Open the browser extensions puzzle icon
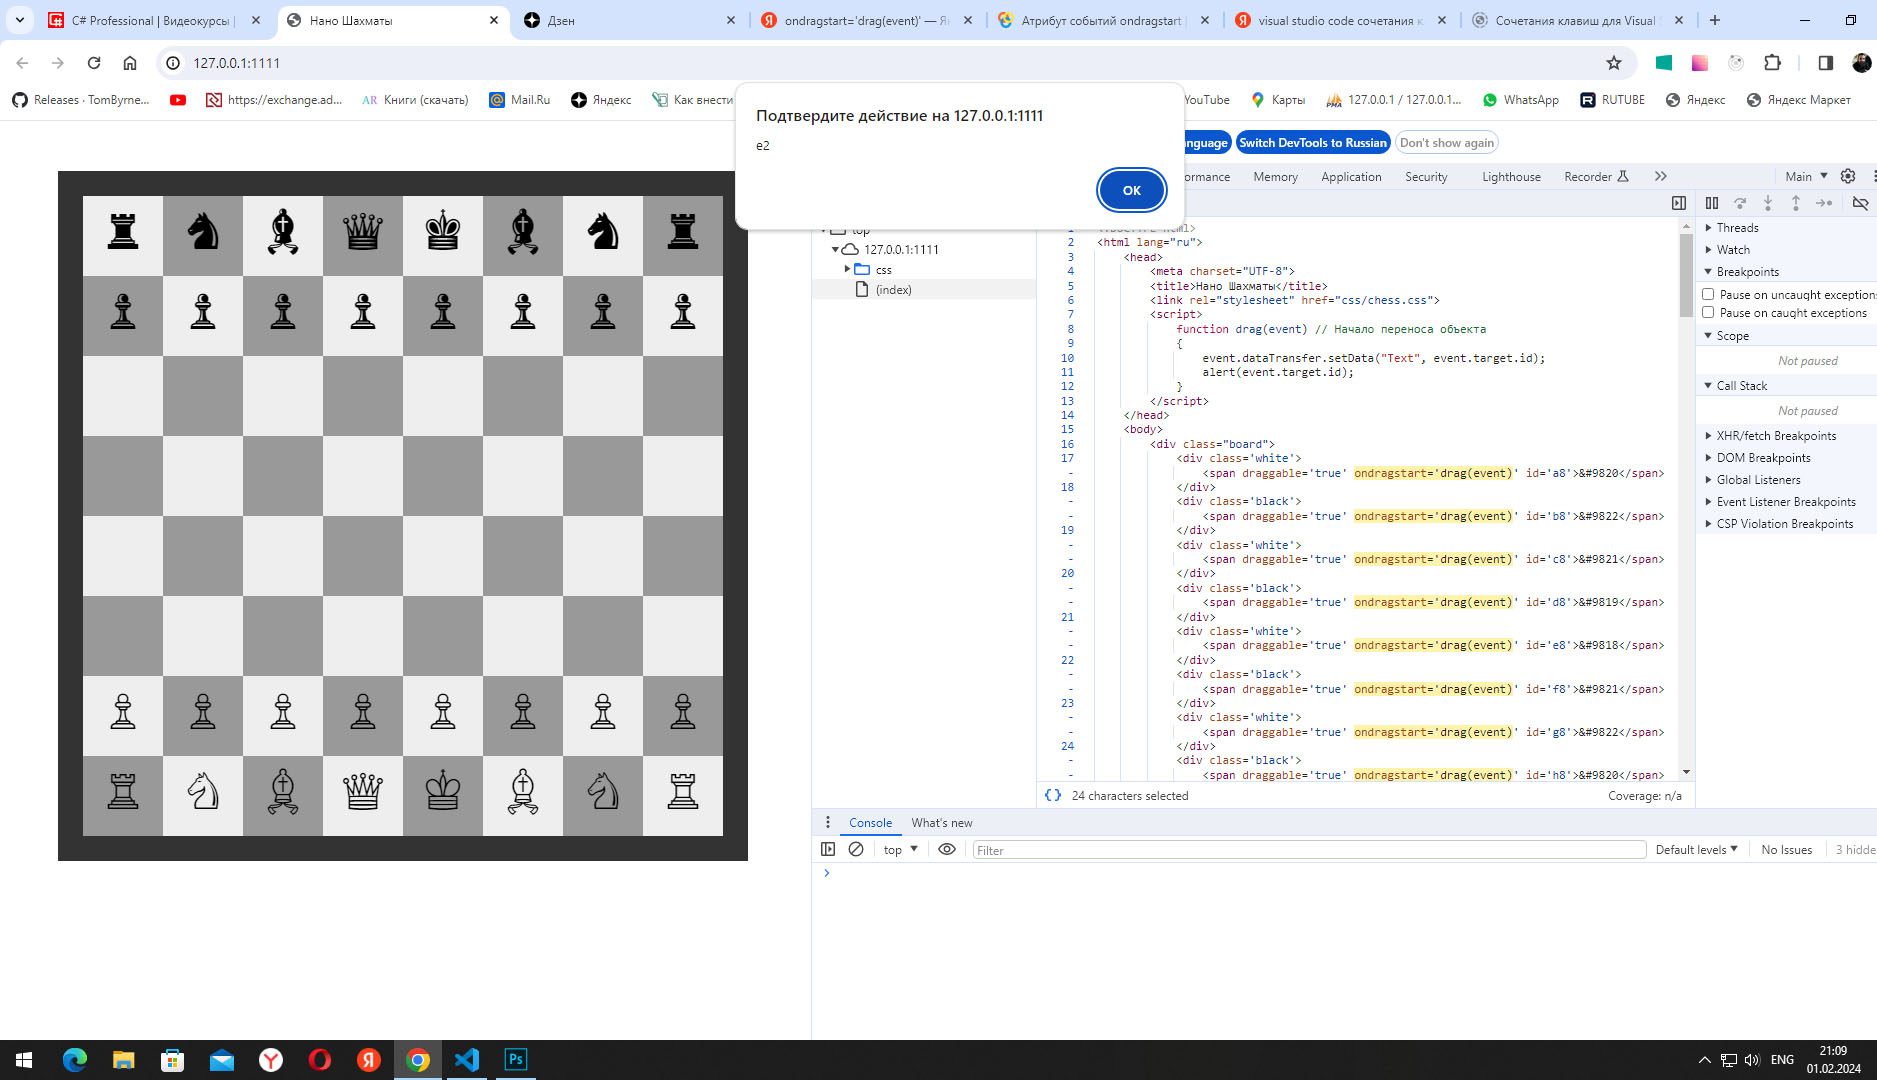The height and width of the screenshot is (1080, 1877). pyautogui.click(x=1772, y=63)
